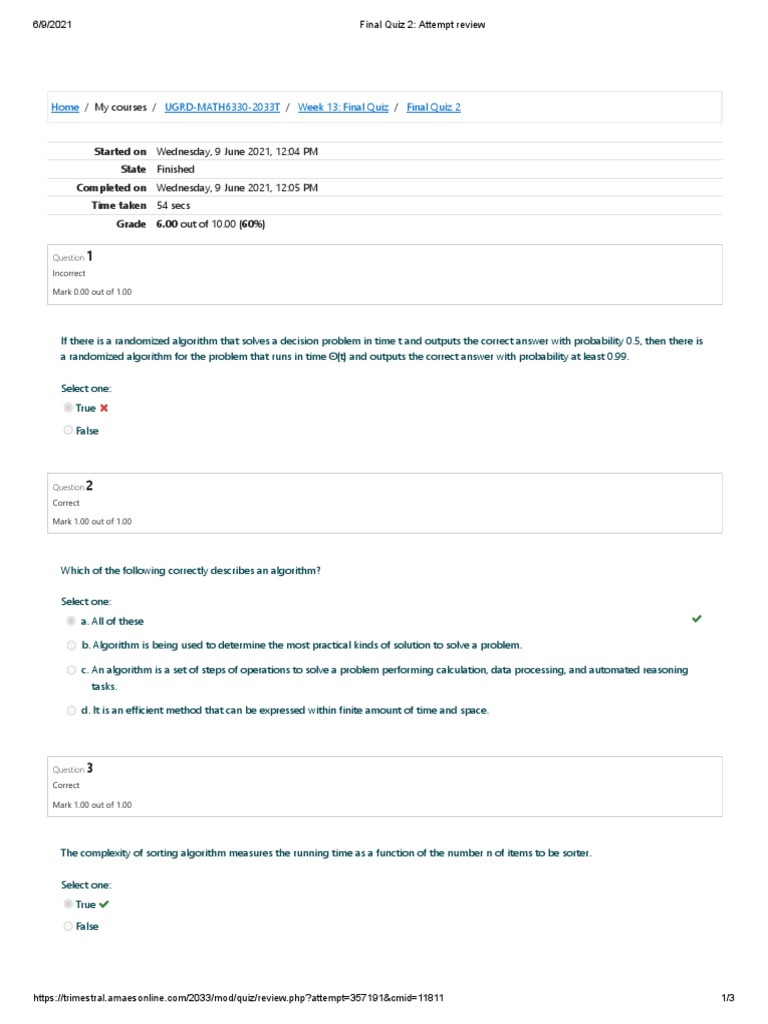Viewport: 768px width, 1024px height.
Task: Open the UGRD-MATH6330-2033T course link
Action: click(x=222, y=107)
